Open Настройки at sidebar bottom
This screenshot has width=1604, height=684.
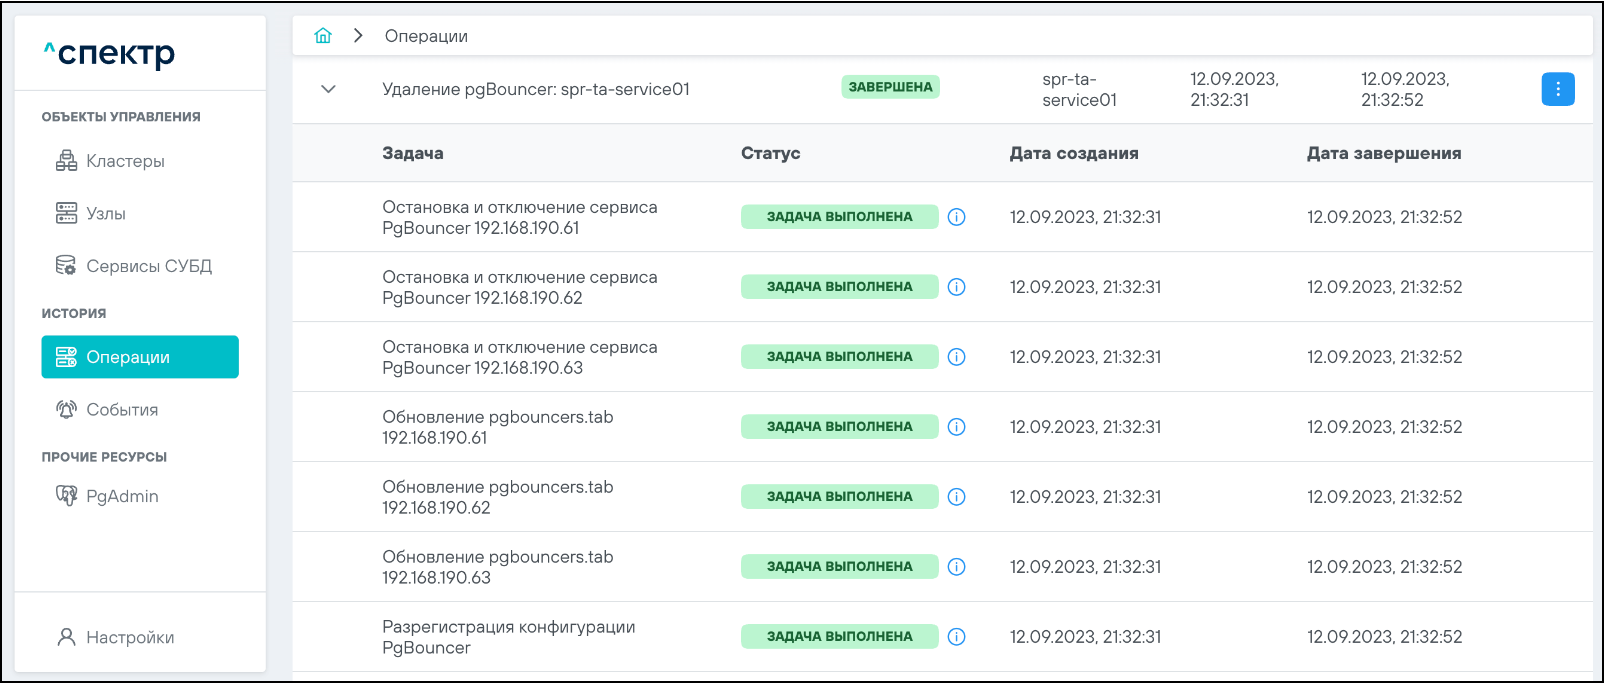pos(129,637)
